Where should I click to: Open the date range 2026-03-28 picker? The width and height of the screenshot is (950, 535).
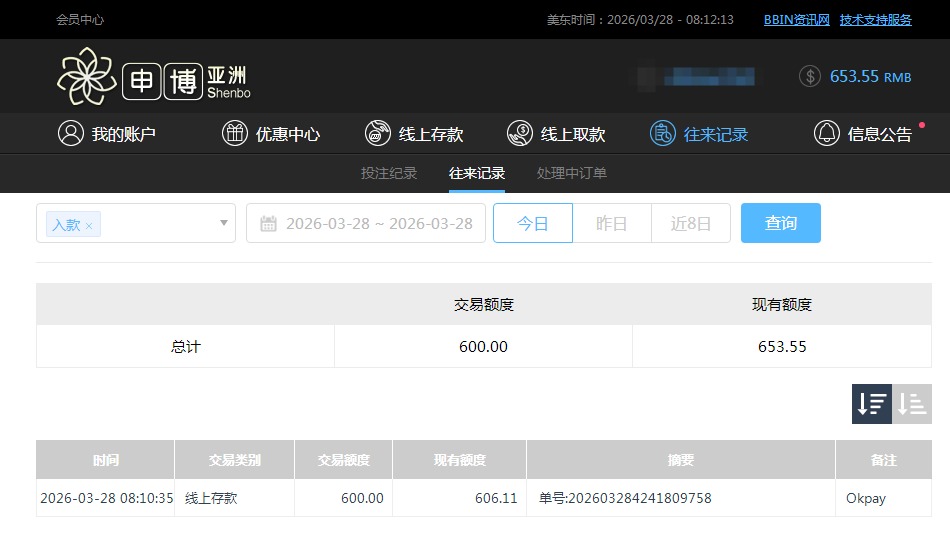366,223
